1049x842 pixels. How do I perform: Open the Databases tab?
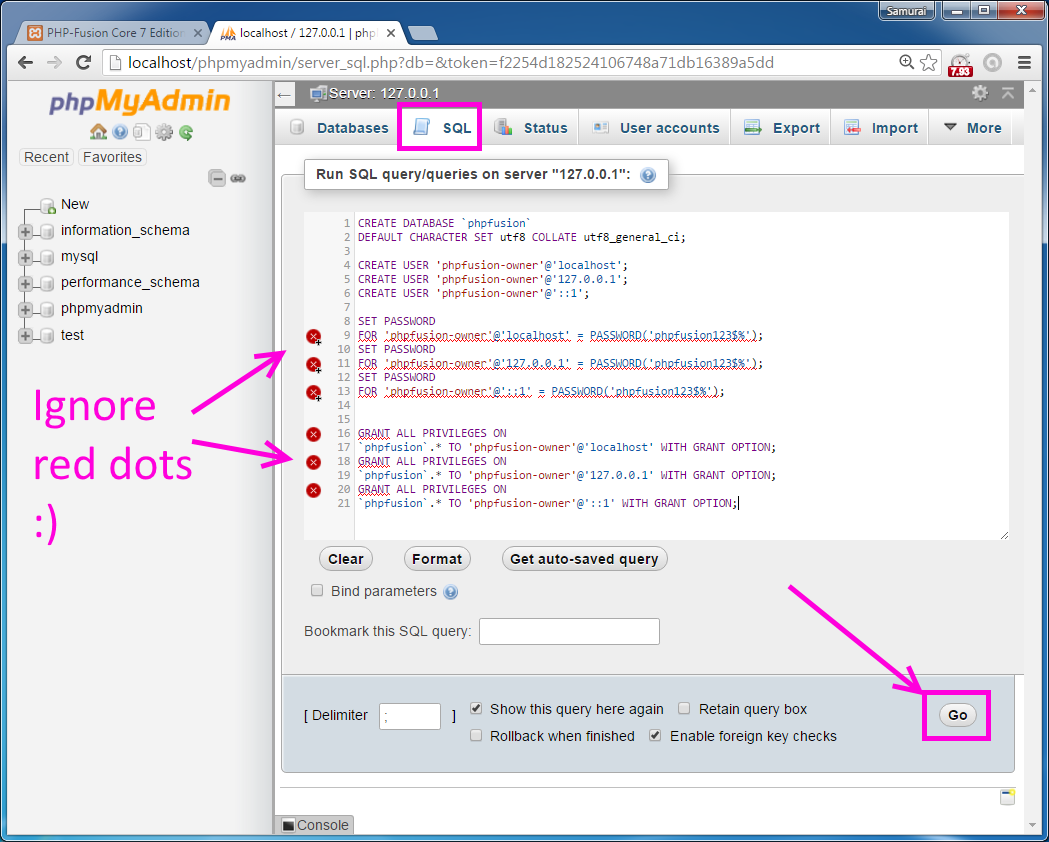(339, 128)
